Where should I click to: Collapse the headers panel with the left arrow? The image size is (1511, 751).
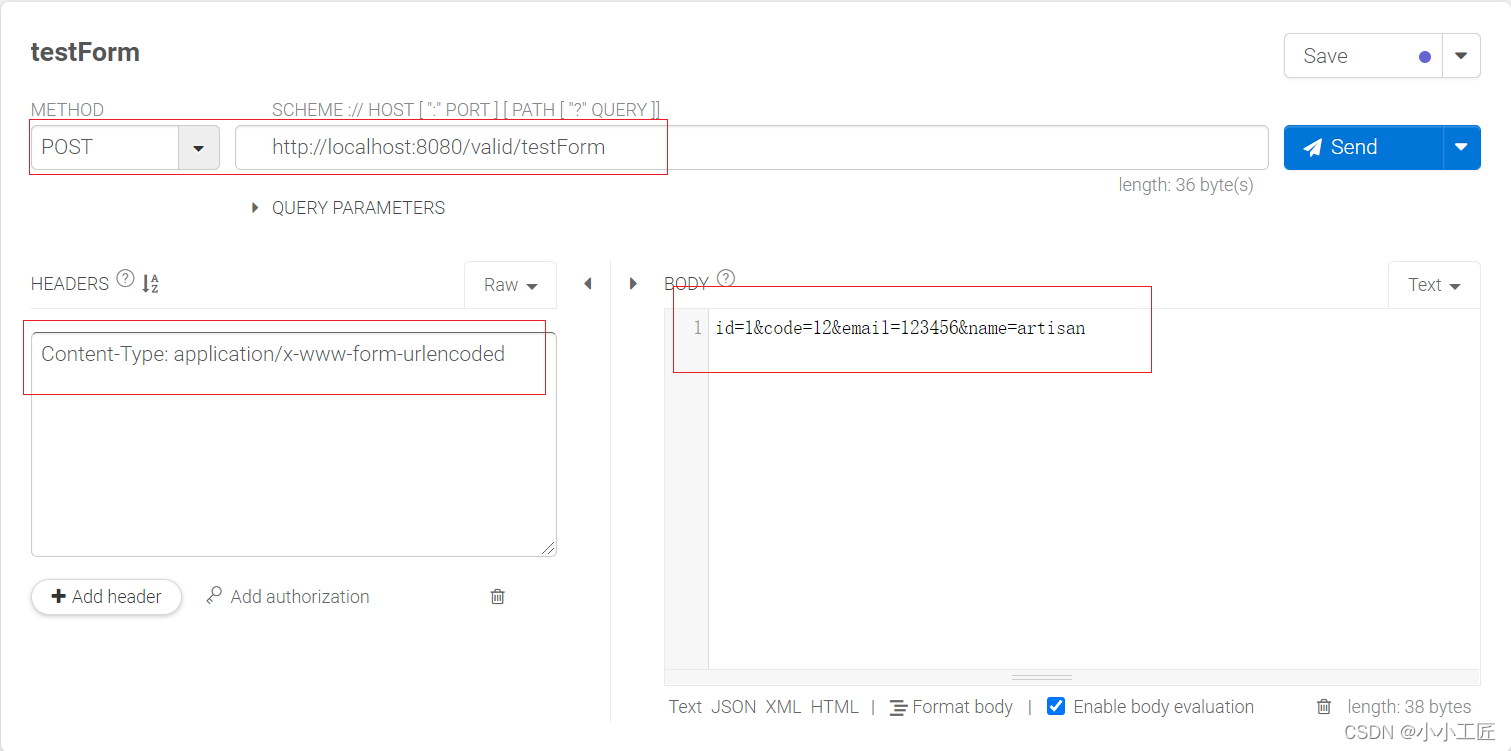click(x=587, y=284)
